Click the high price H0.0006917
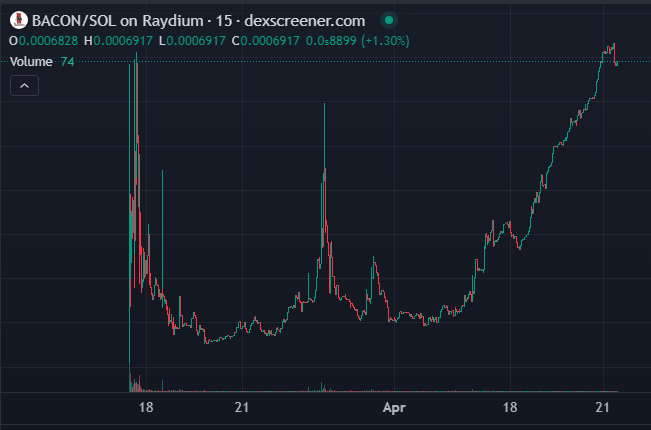Viewport: 651px width, 430px height. (x=118, y=41)
